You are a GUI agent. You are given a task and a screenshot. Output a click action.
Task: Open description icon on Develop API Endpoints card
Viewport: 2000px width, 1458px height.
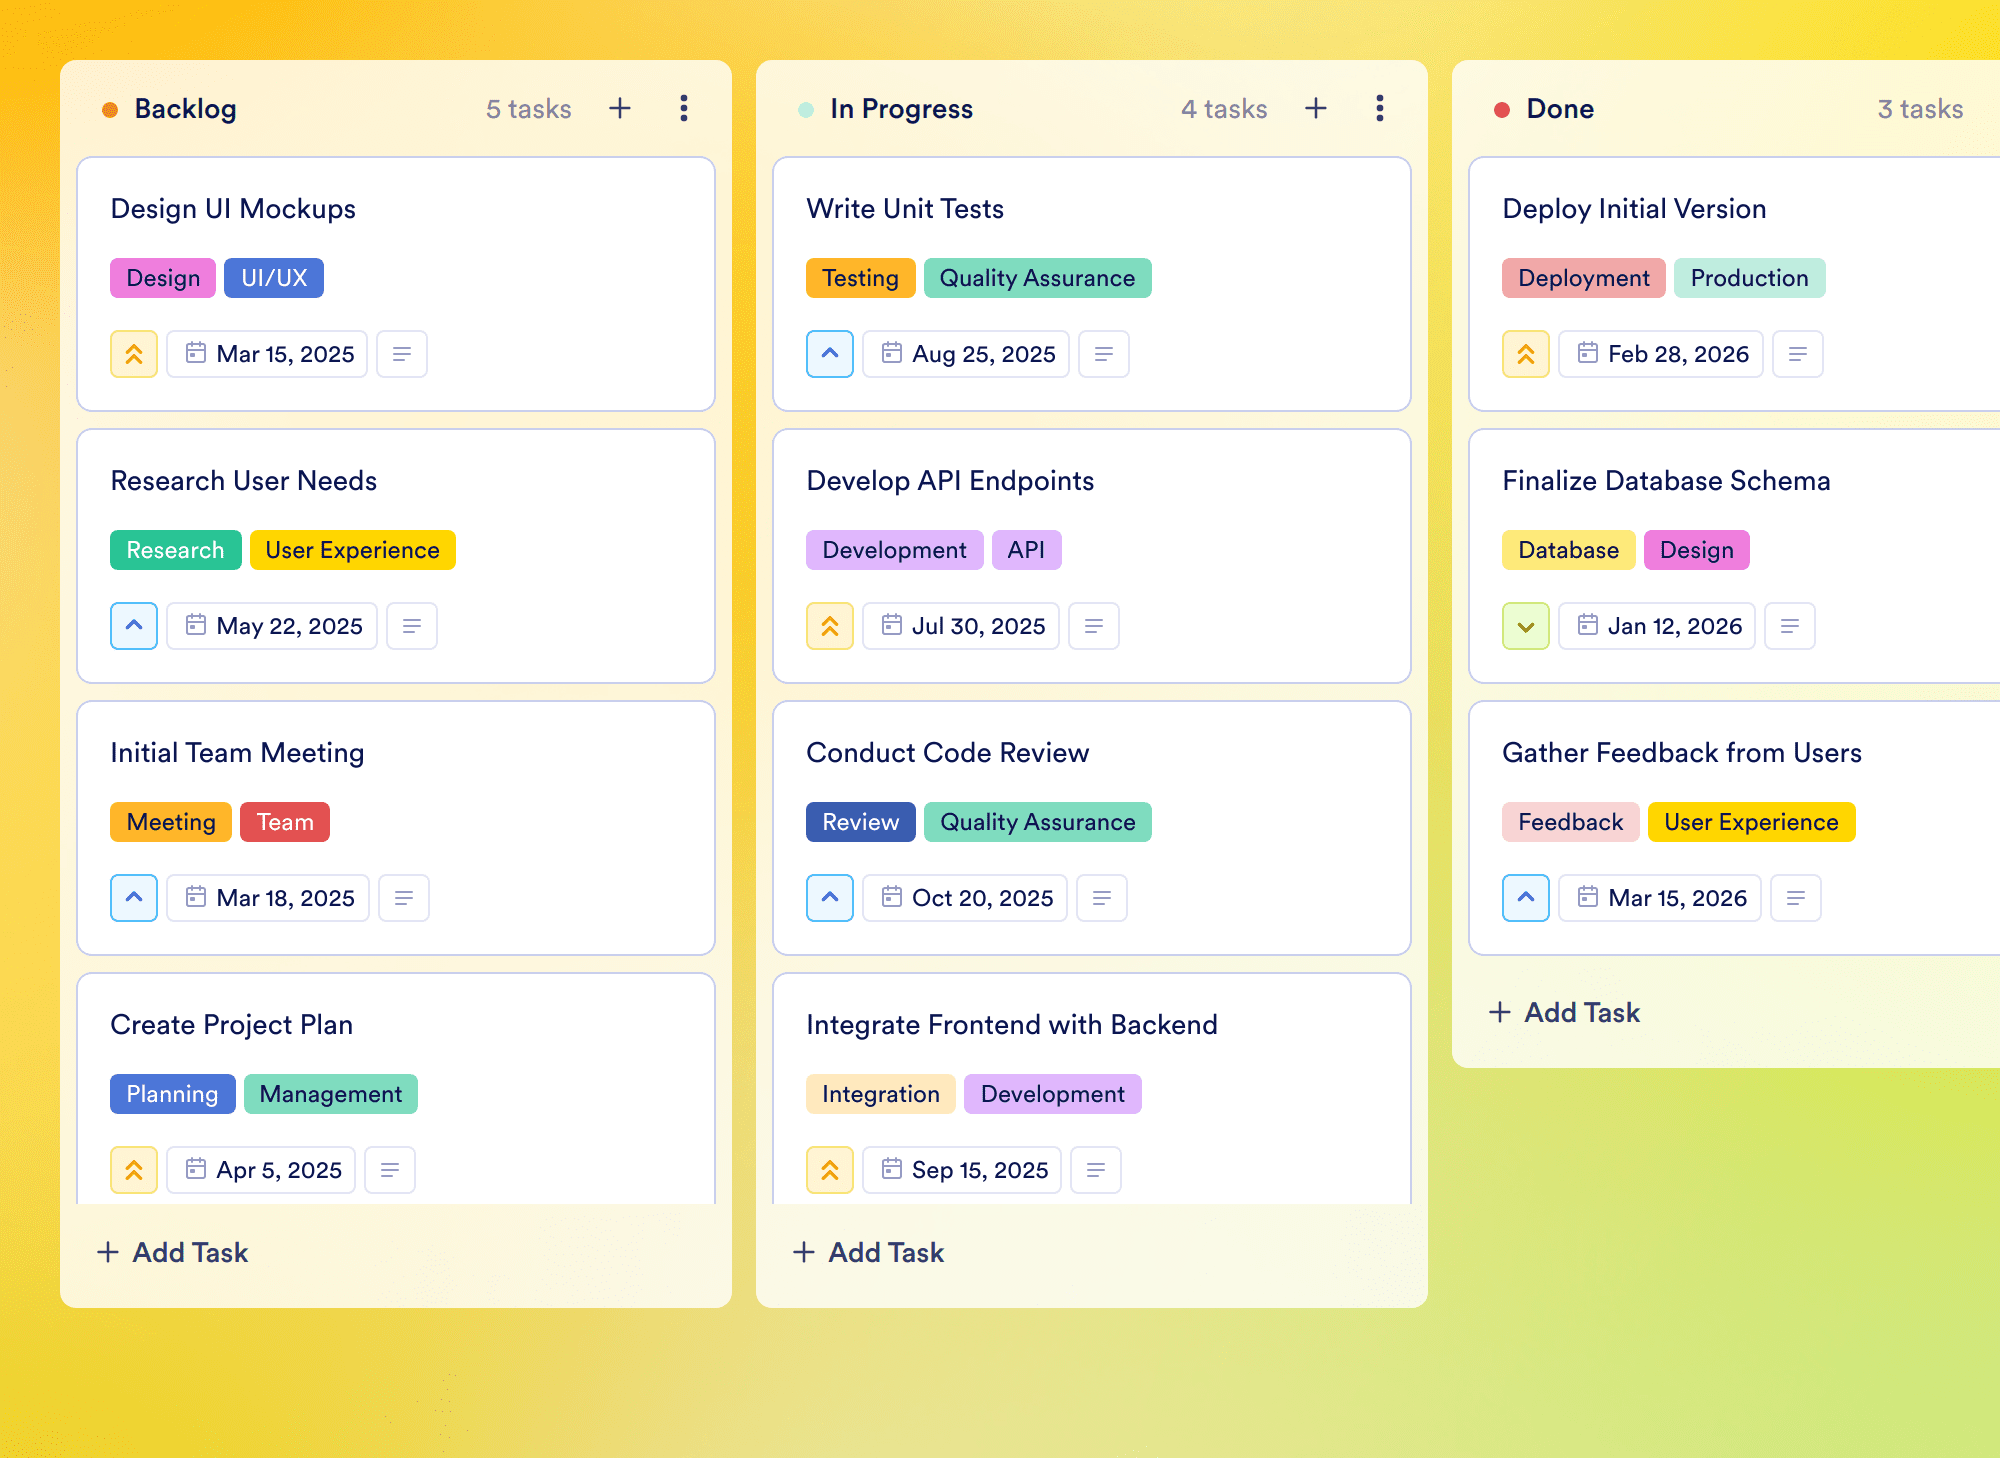pyautogui.click(x=1094, y=626)
